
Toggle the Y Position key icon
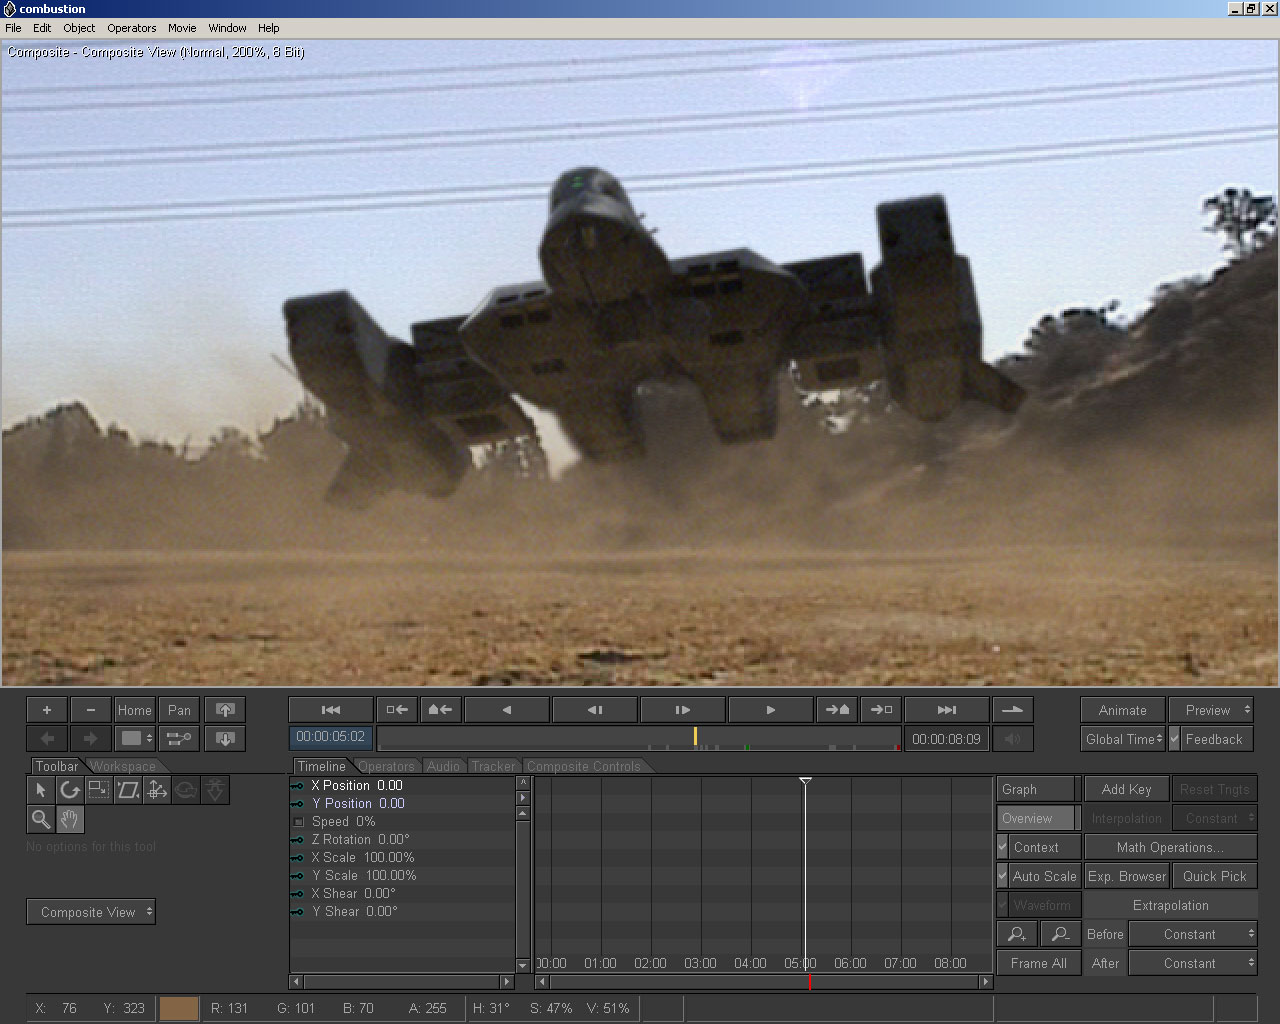click(298, 804)
